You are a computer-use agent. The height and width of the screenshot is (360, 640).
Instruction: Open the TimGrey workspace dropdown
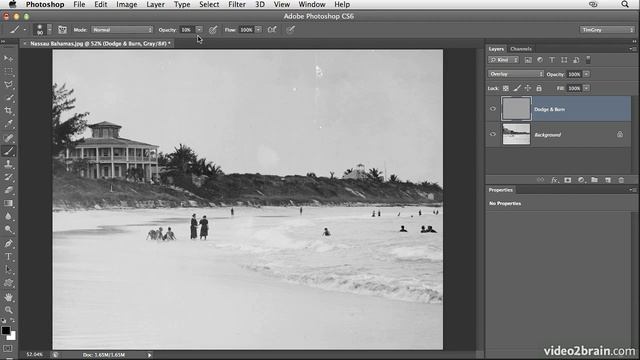[607, 30]
